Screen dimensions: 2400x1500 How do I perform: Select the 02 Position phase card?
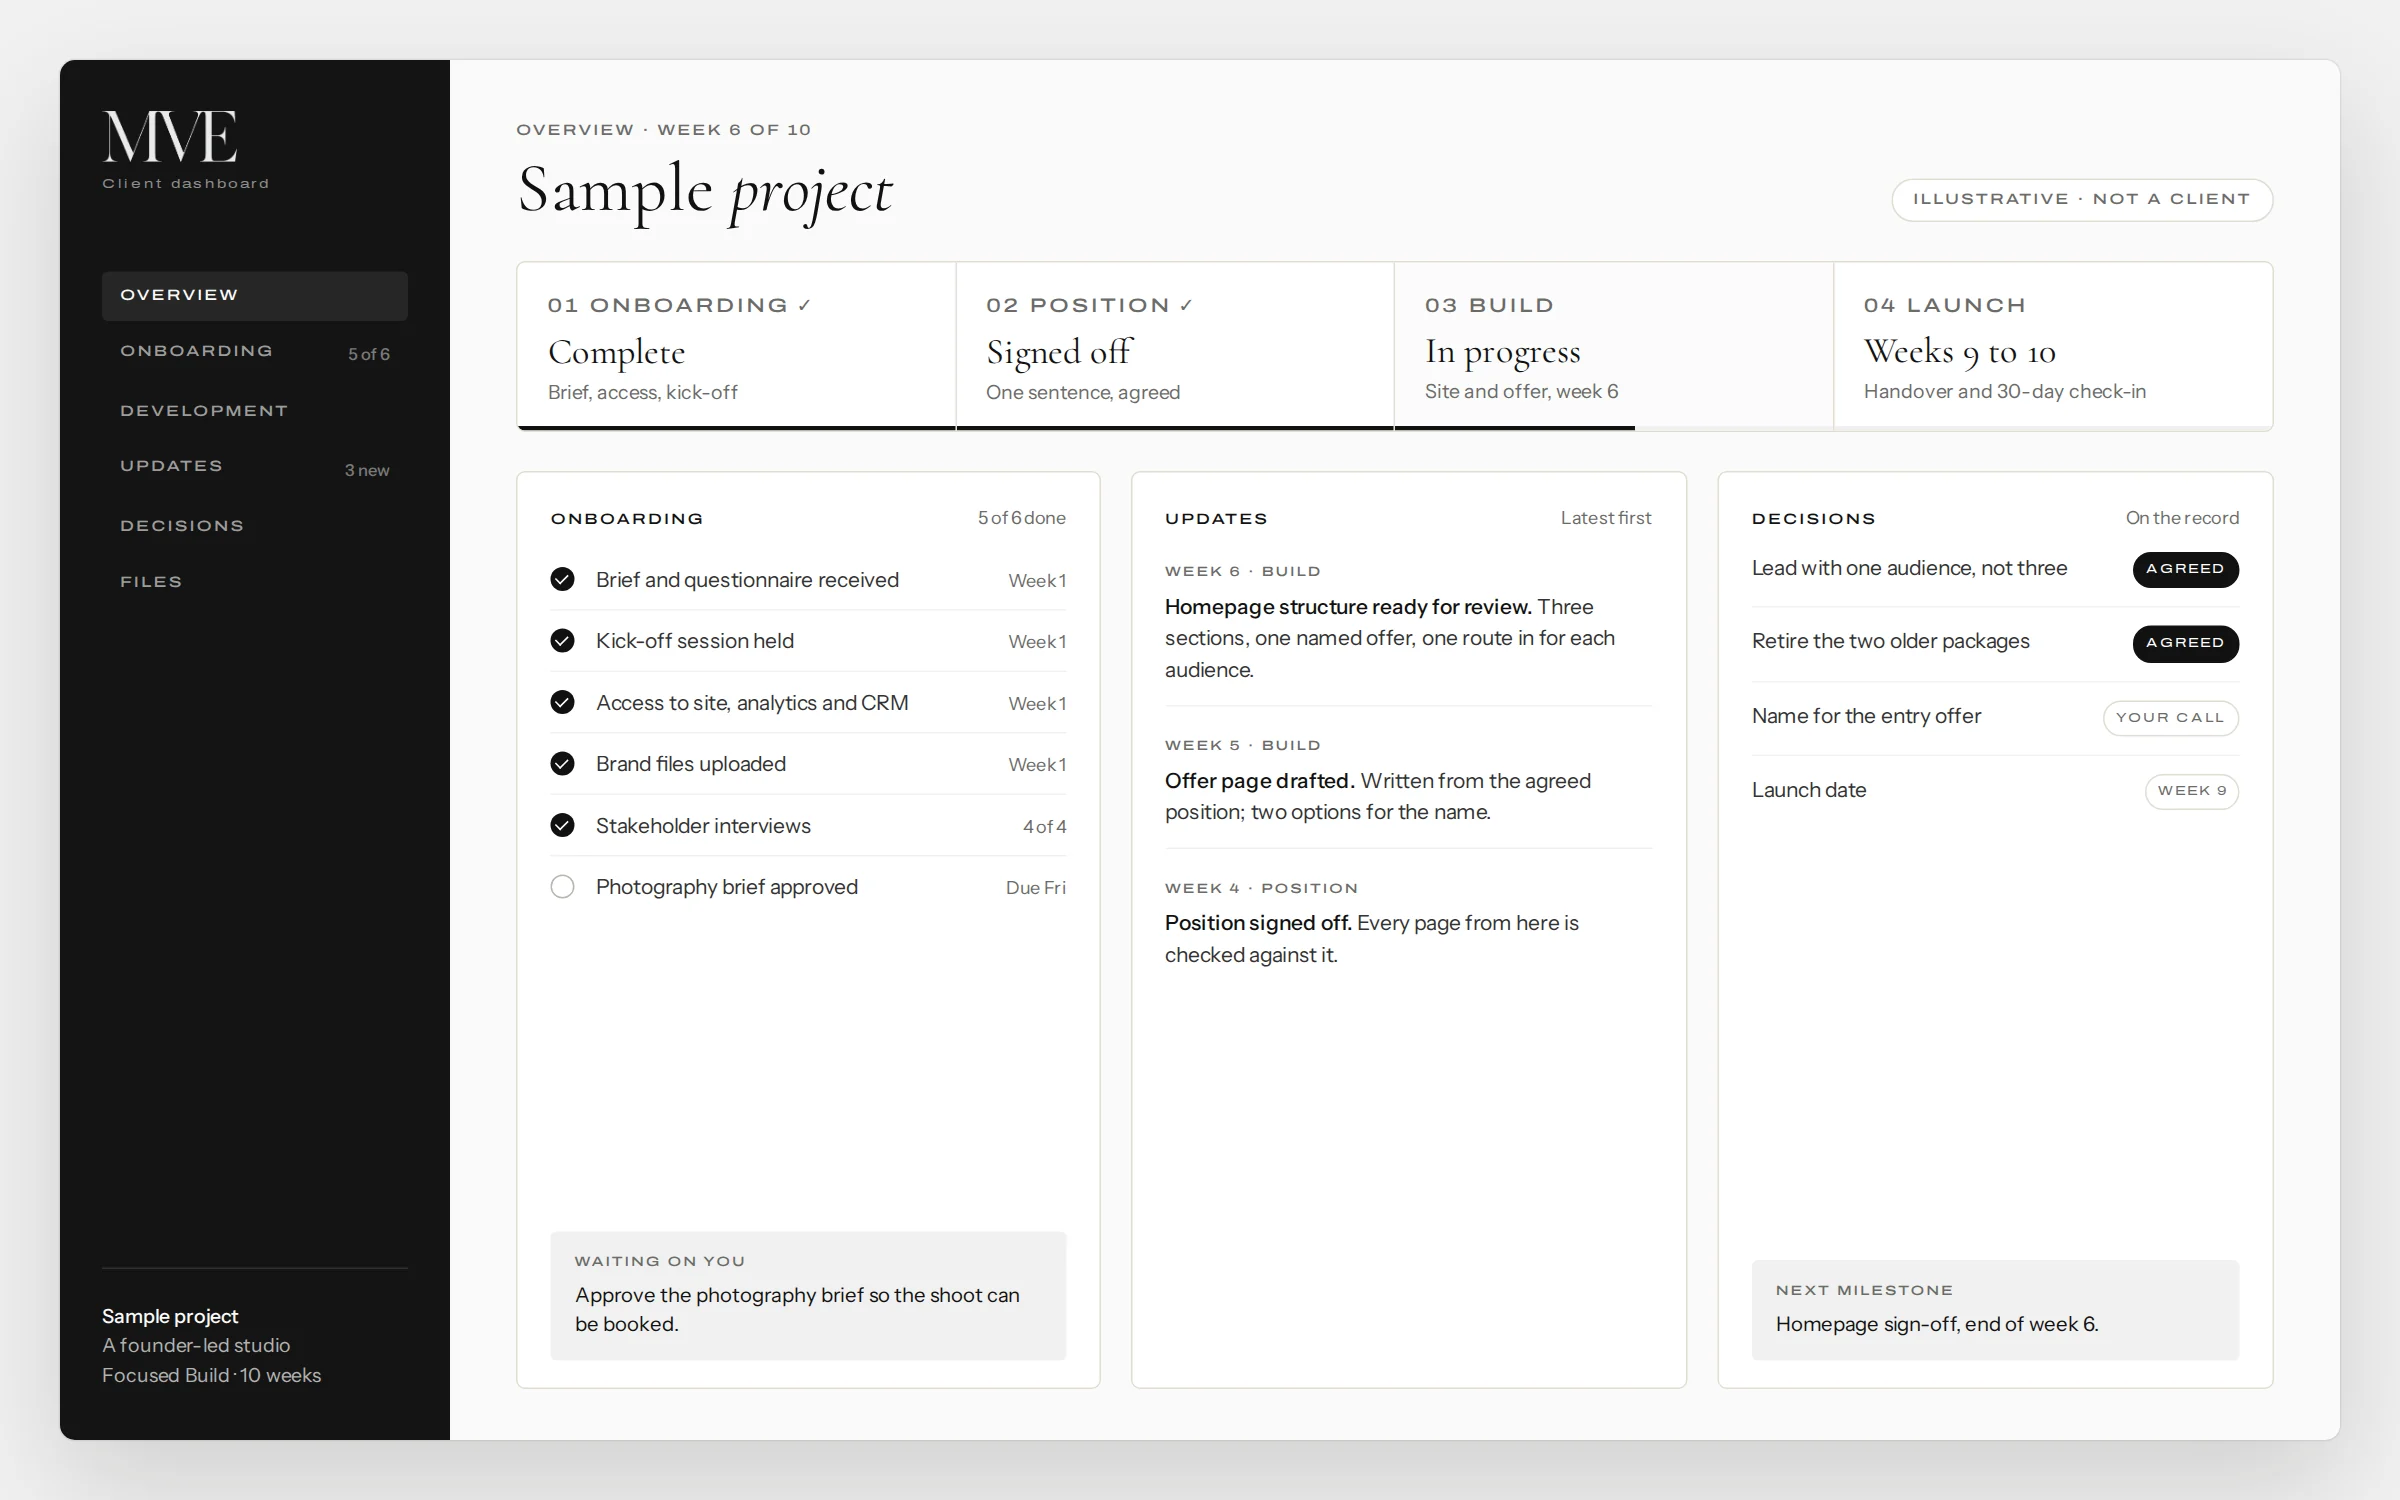click(1175, 346)
